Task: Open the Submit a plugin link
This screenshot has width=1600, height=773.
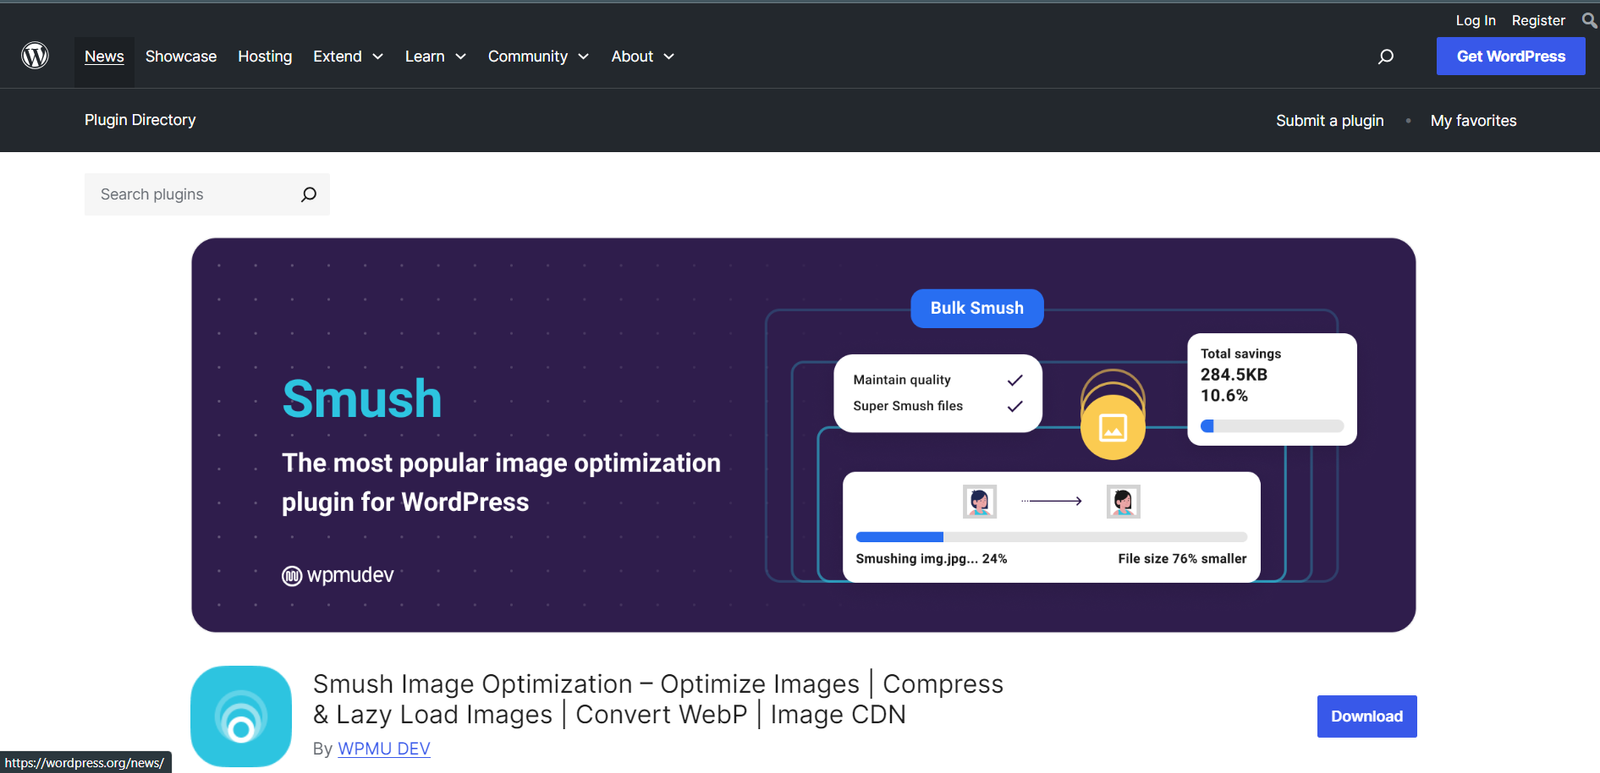Action: tap(1330, 120)
